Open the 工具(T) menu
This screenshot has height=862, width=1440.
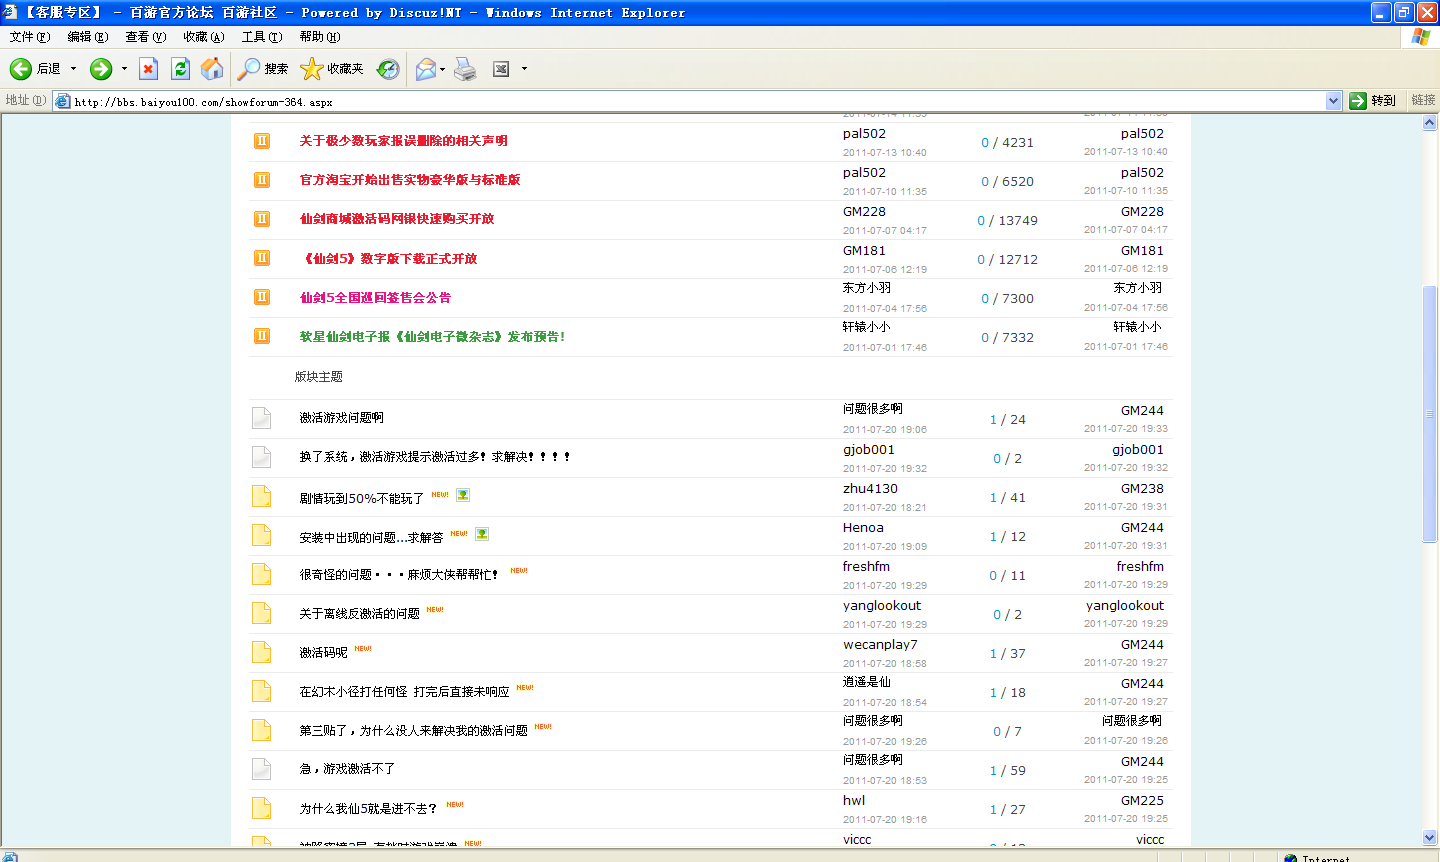262,36
